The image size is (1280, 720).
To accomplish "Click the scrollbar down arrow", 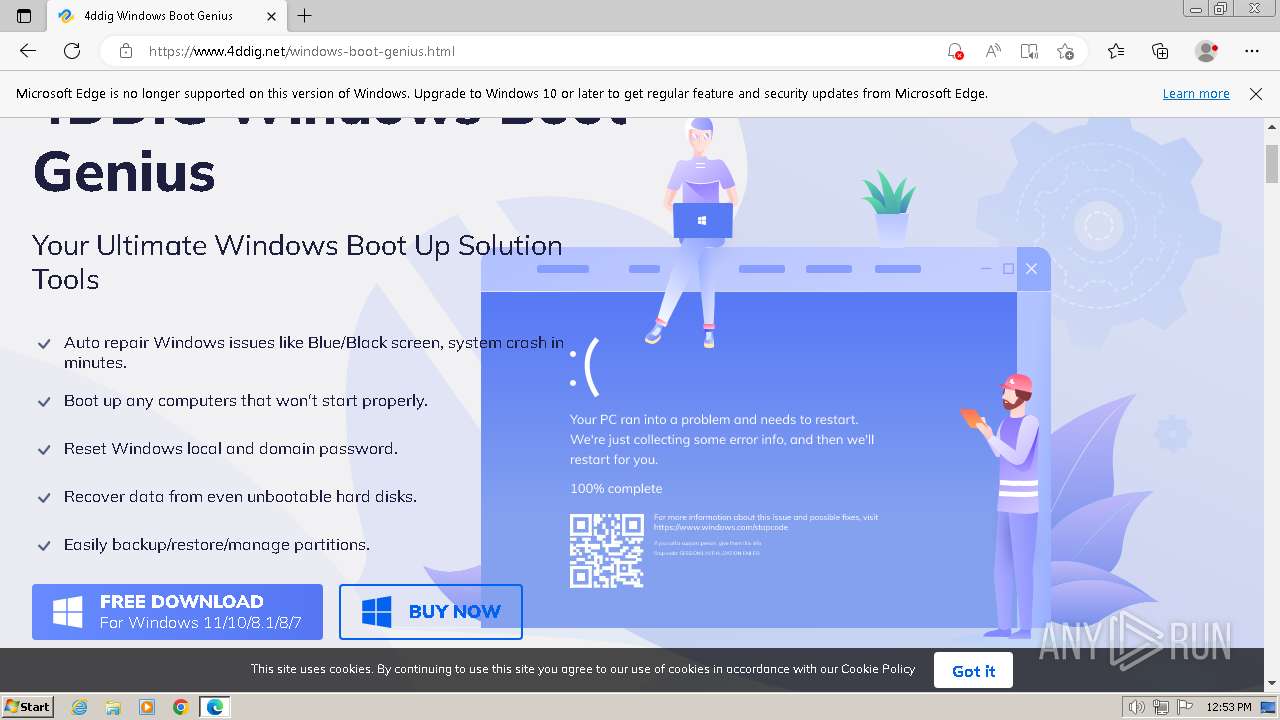I will tap(1272, 683).
